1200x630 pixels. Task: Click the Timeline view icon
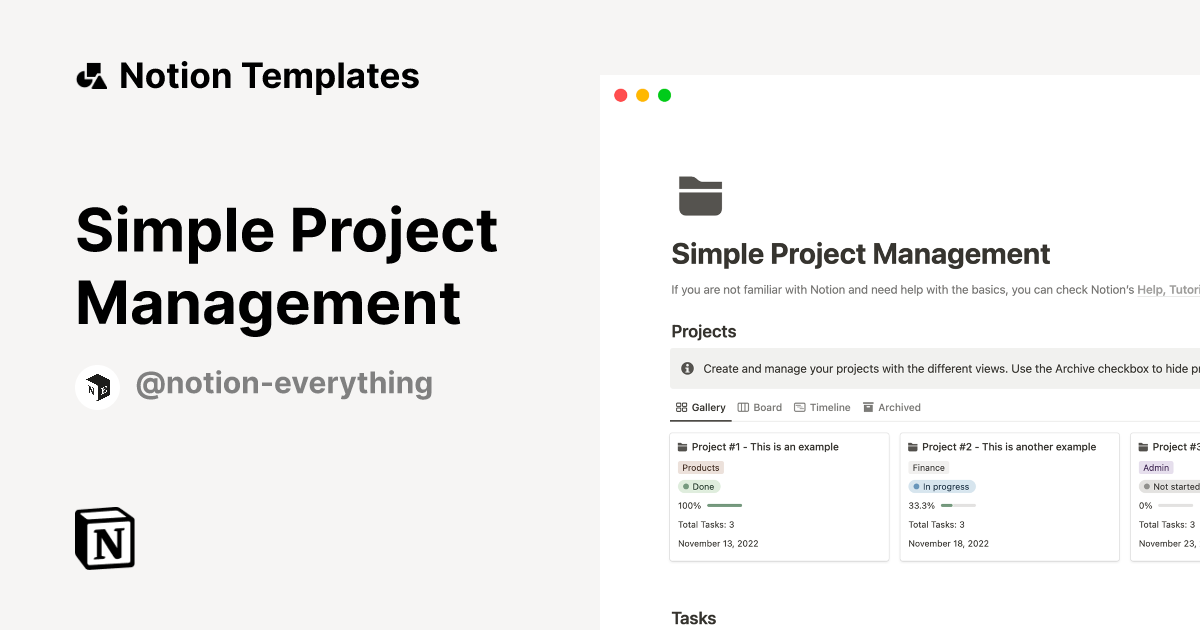click(x=799, y=407)
